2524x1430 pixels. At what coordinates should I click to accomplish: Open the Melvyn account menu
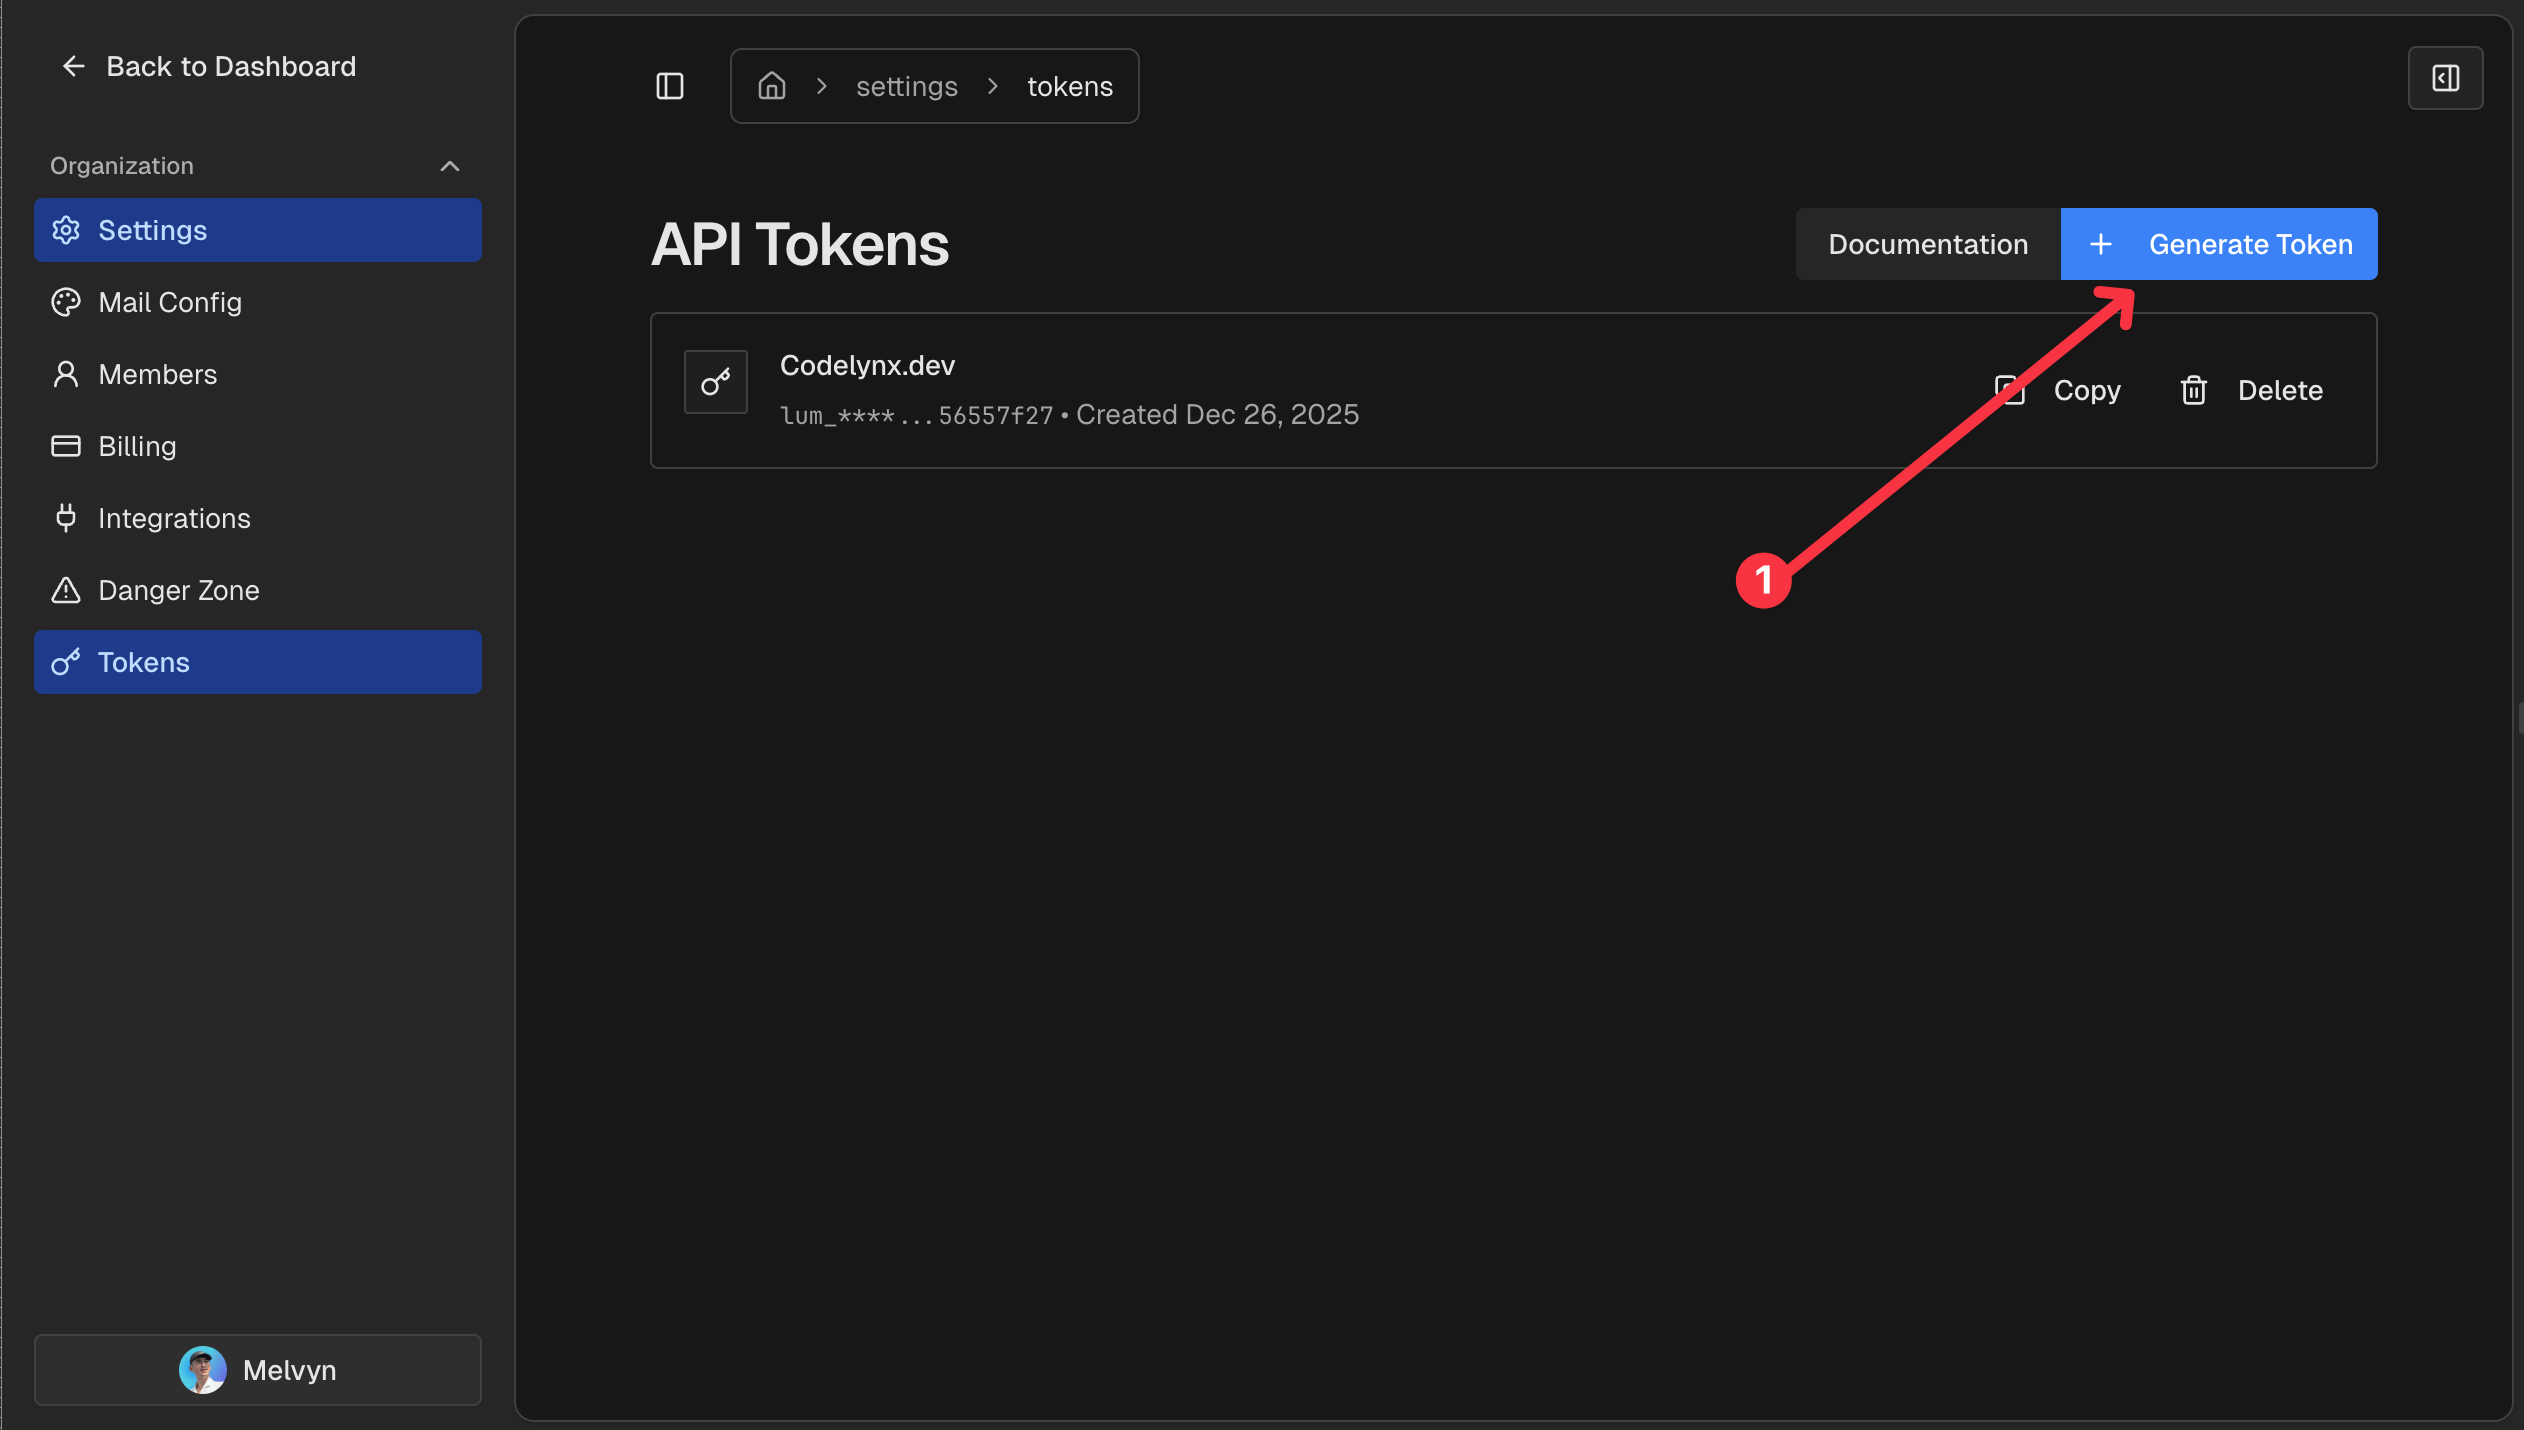pyautogui.click(x=258, y=1370)
